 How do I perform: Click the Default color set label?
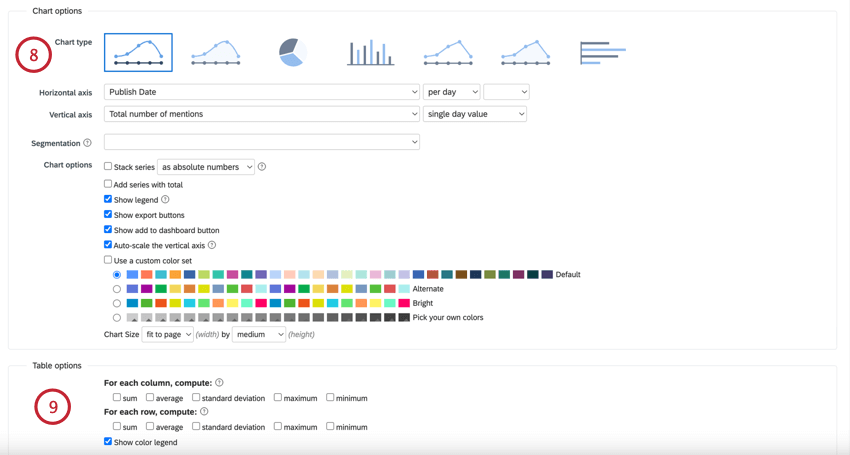(568, 274)
